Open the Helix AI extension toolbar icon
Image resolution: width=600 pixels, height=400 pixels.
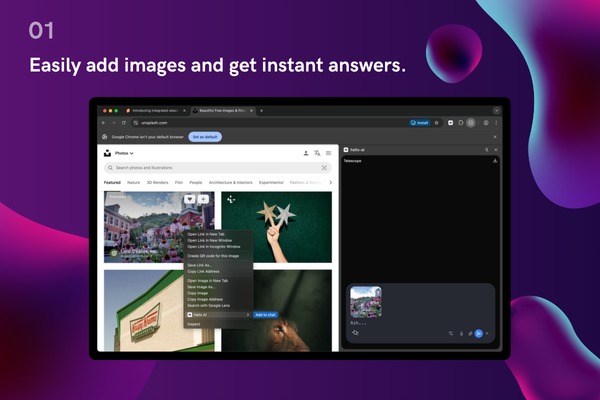(450, 123)
